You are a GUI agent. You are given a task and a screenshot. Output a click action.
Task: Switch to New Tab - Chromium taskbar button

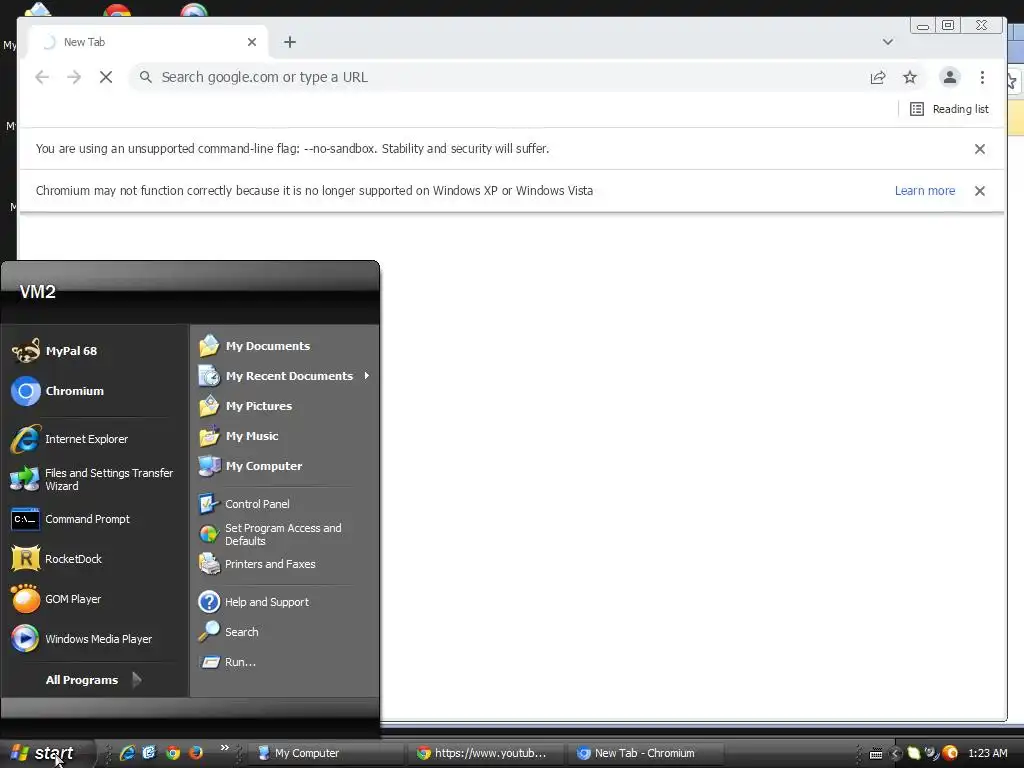coord(646,753)
